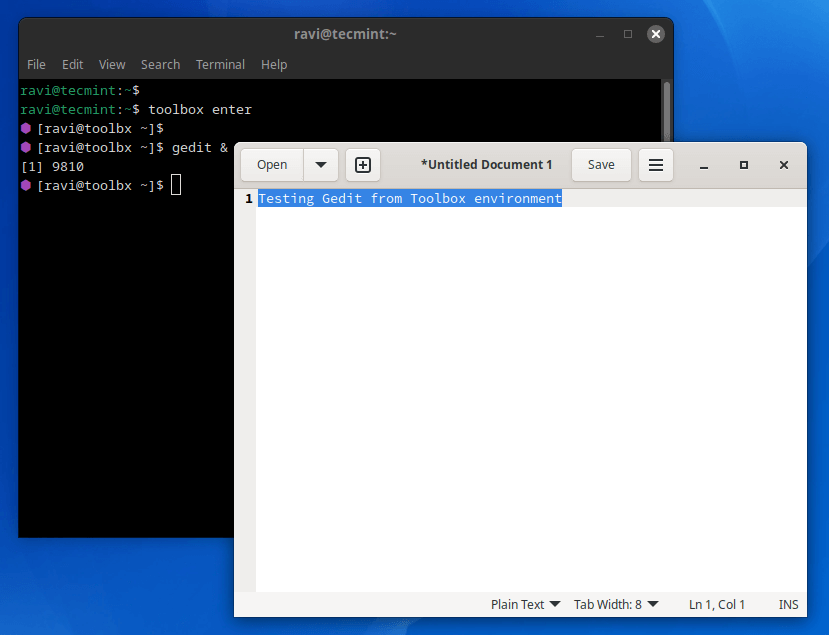Click the terminal prompt after [ravi@toolbx ~]$
This screenshot has height=635, width=829.
pyautogui.click(x=176, y=185)
